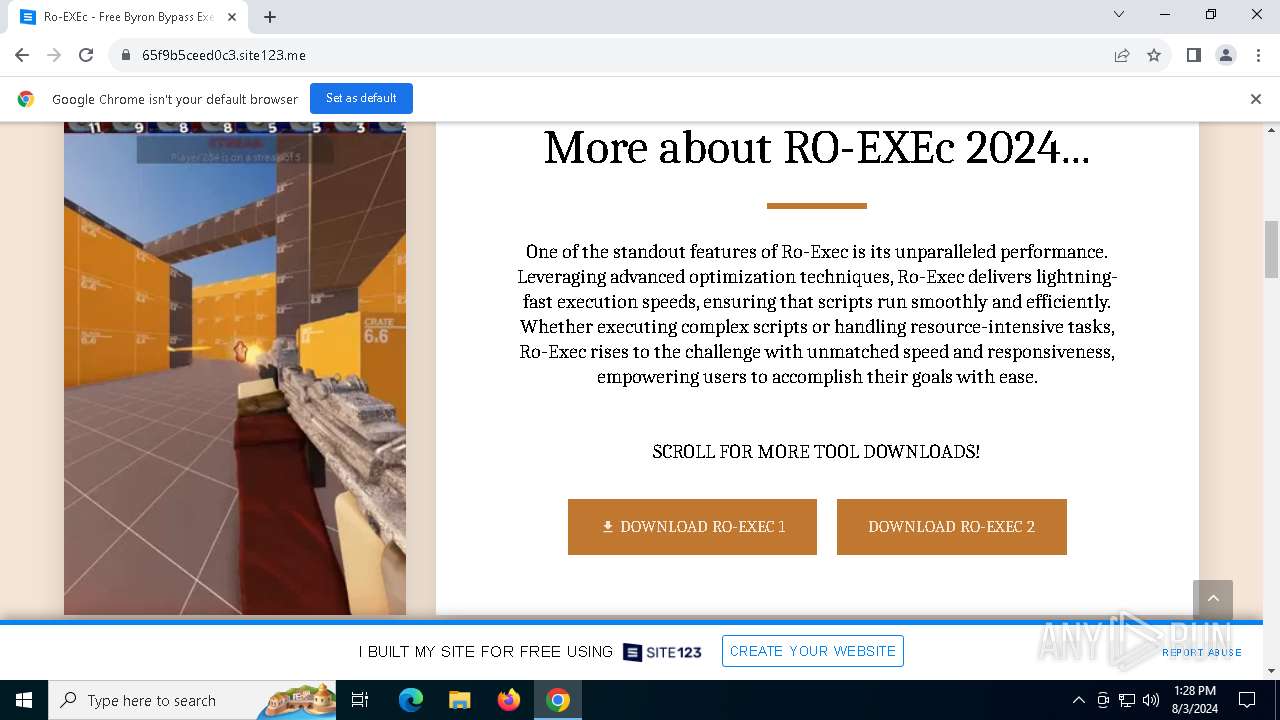Click CREATE YOUR WEBSITE button
The height and width of the screenshot is (720, 1280).
813,651
